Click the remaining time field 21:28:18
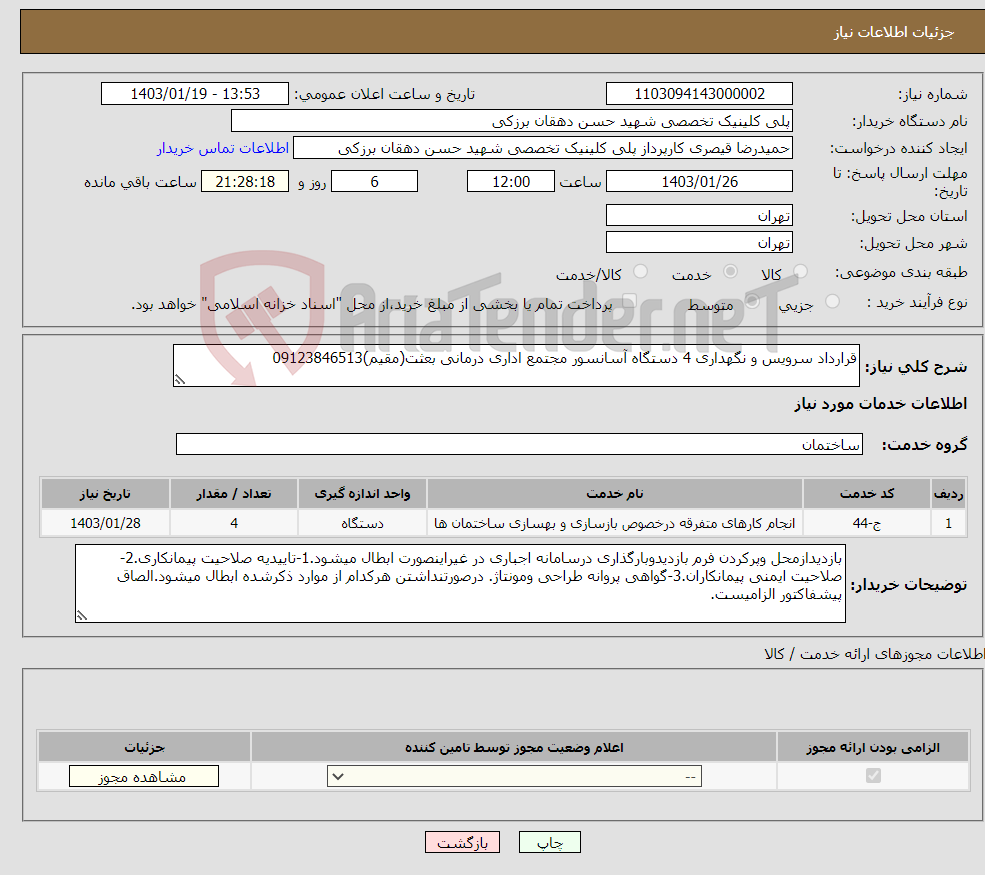The width and height of the screenshot is (985, 875). click(245, 182)
